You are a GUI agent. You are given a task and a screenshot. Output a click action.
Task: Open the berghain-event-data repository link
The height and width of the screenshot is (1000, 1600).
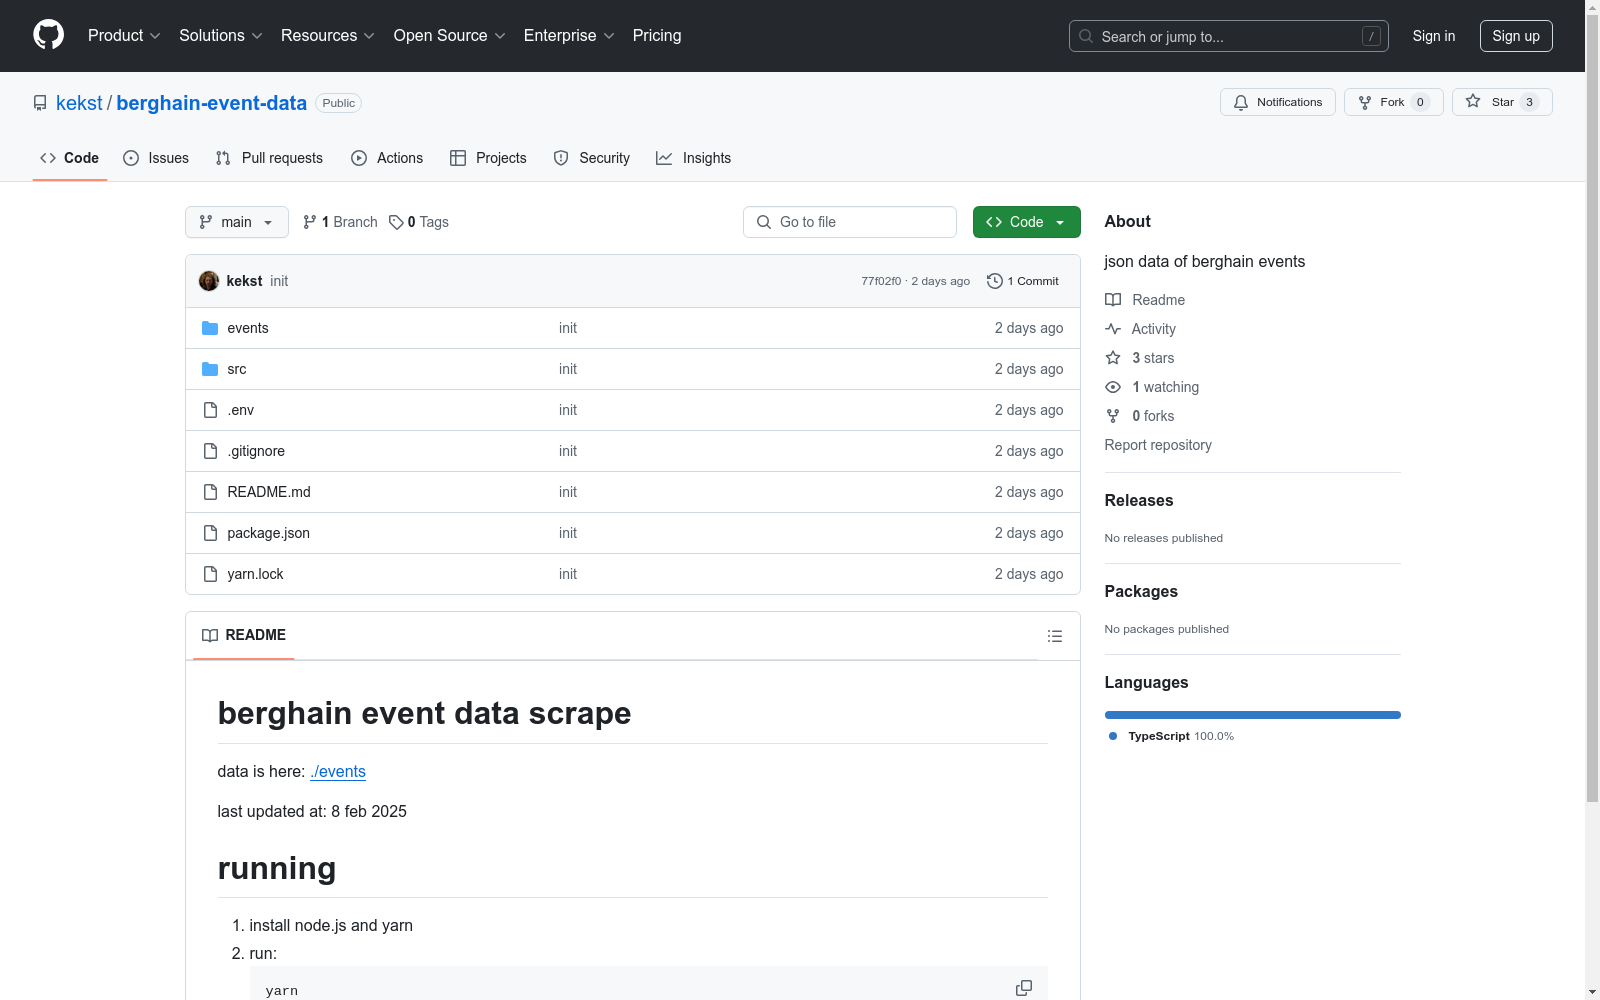[212, 103]
